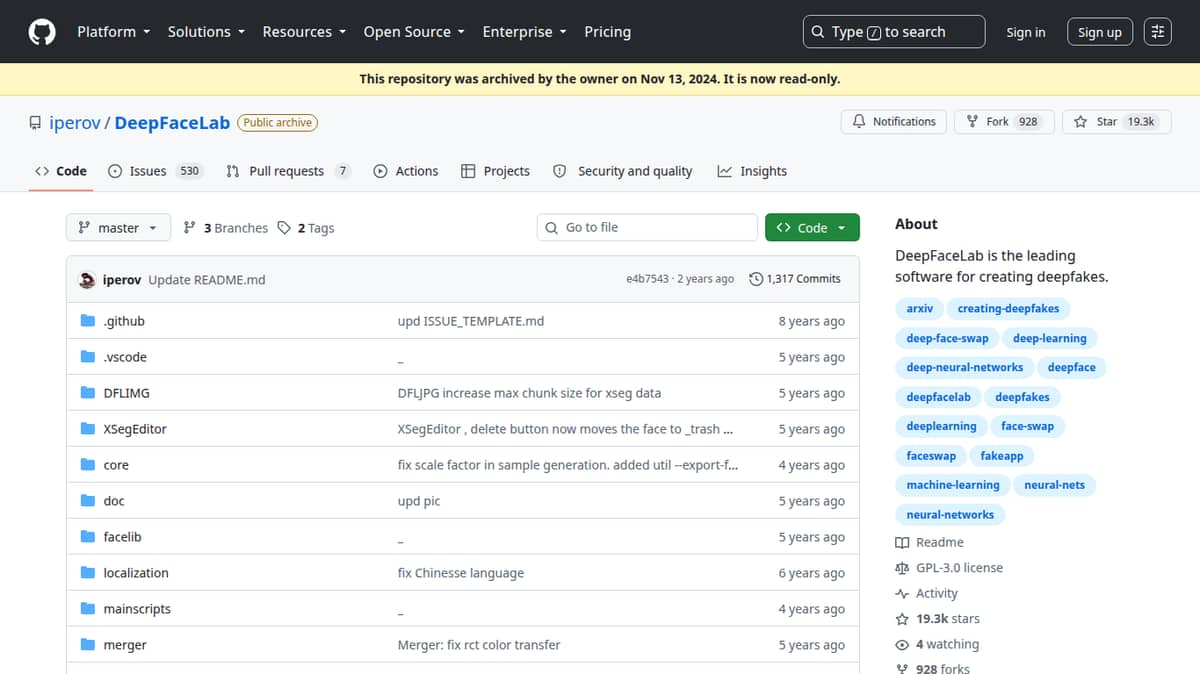
Task: Click the book icon beside Readme
Action: [903, 542]
